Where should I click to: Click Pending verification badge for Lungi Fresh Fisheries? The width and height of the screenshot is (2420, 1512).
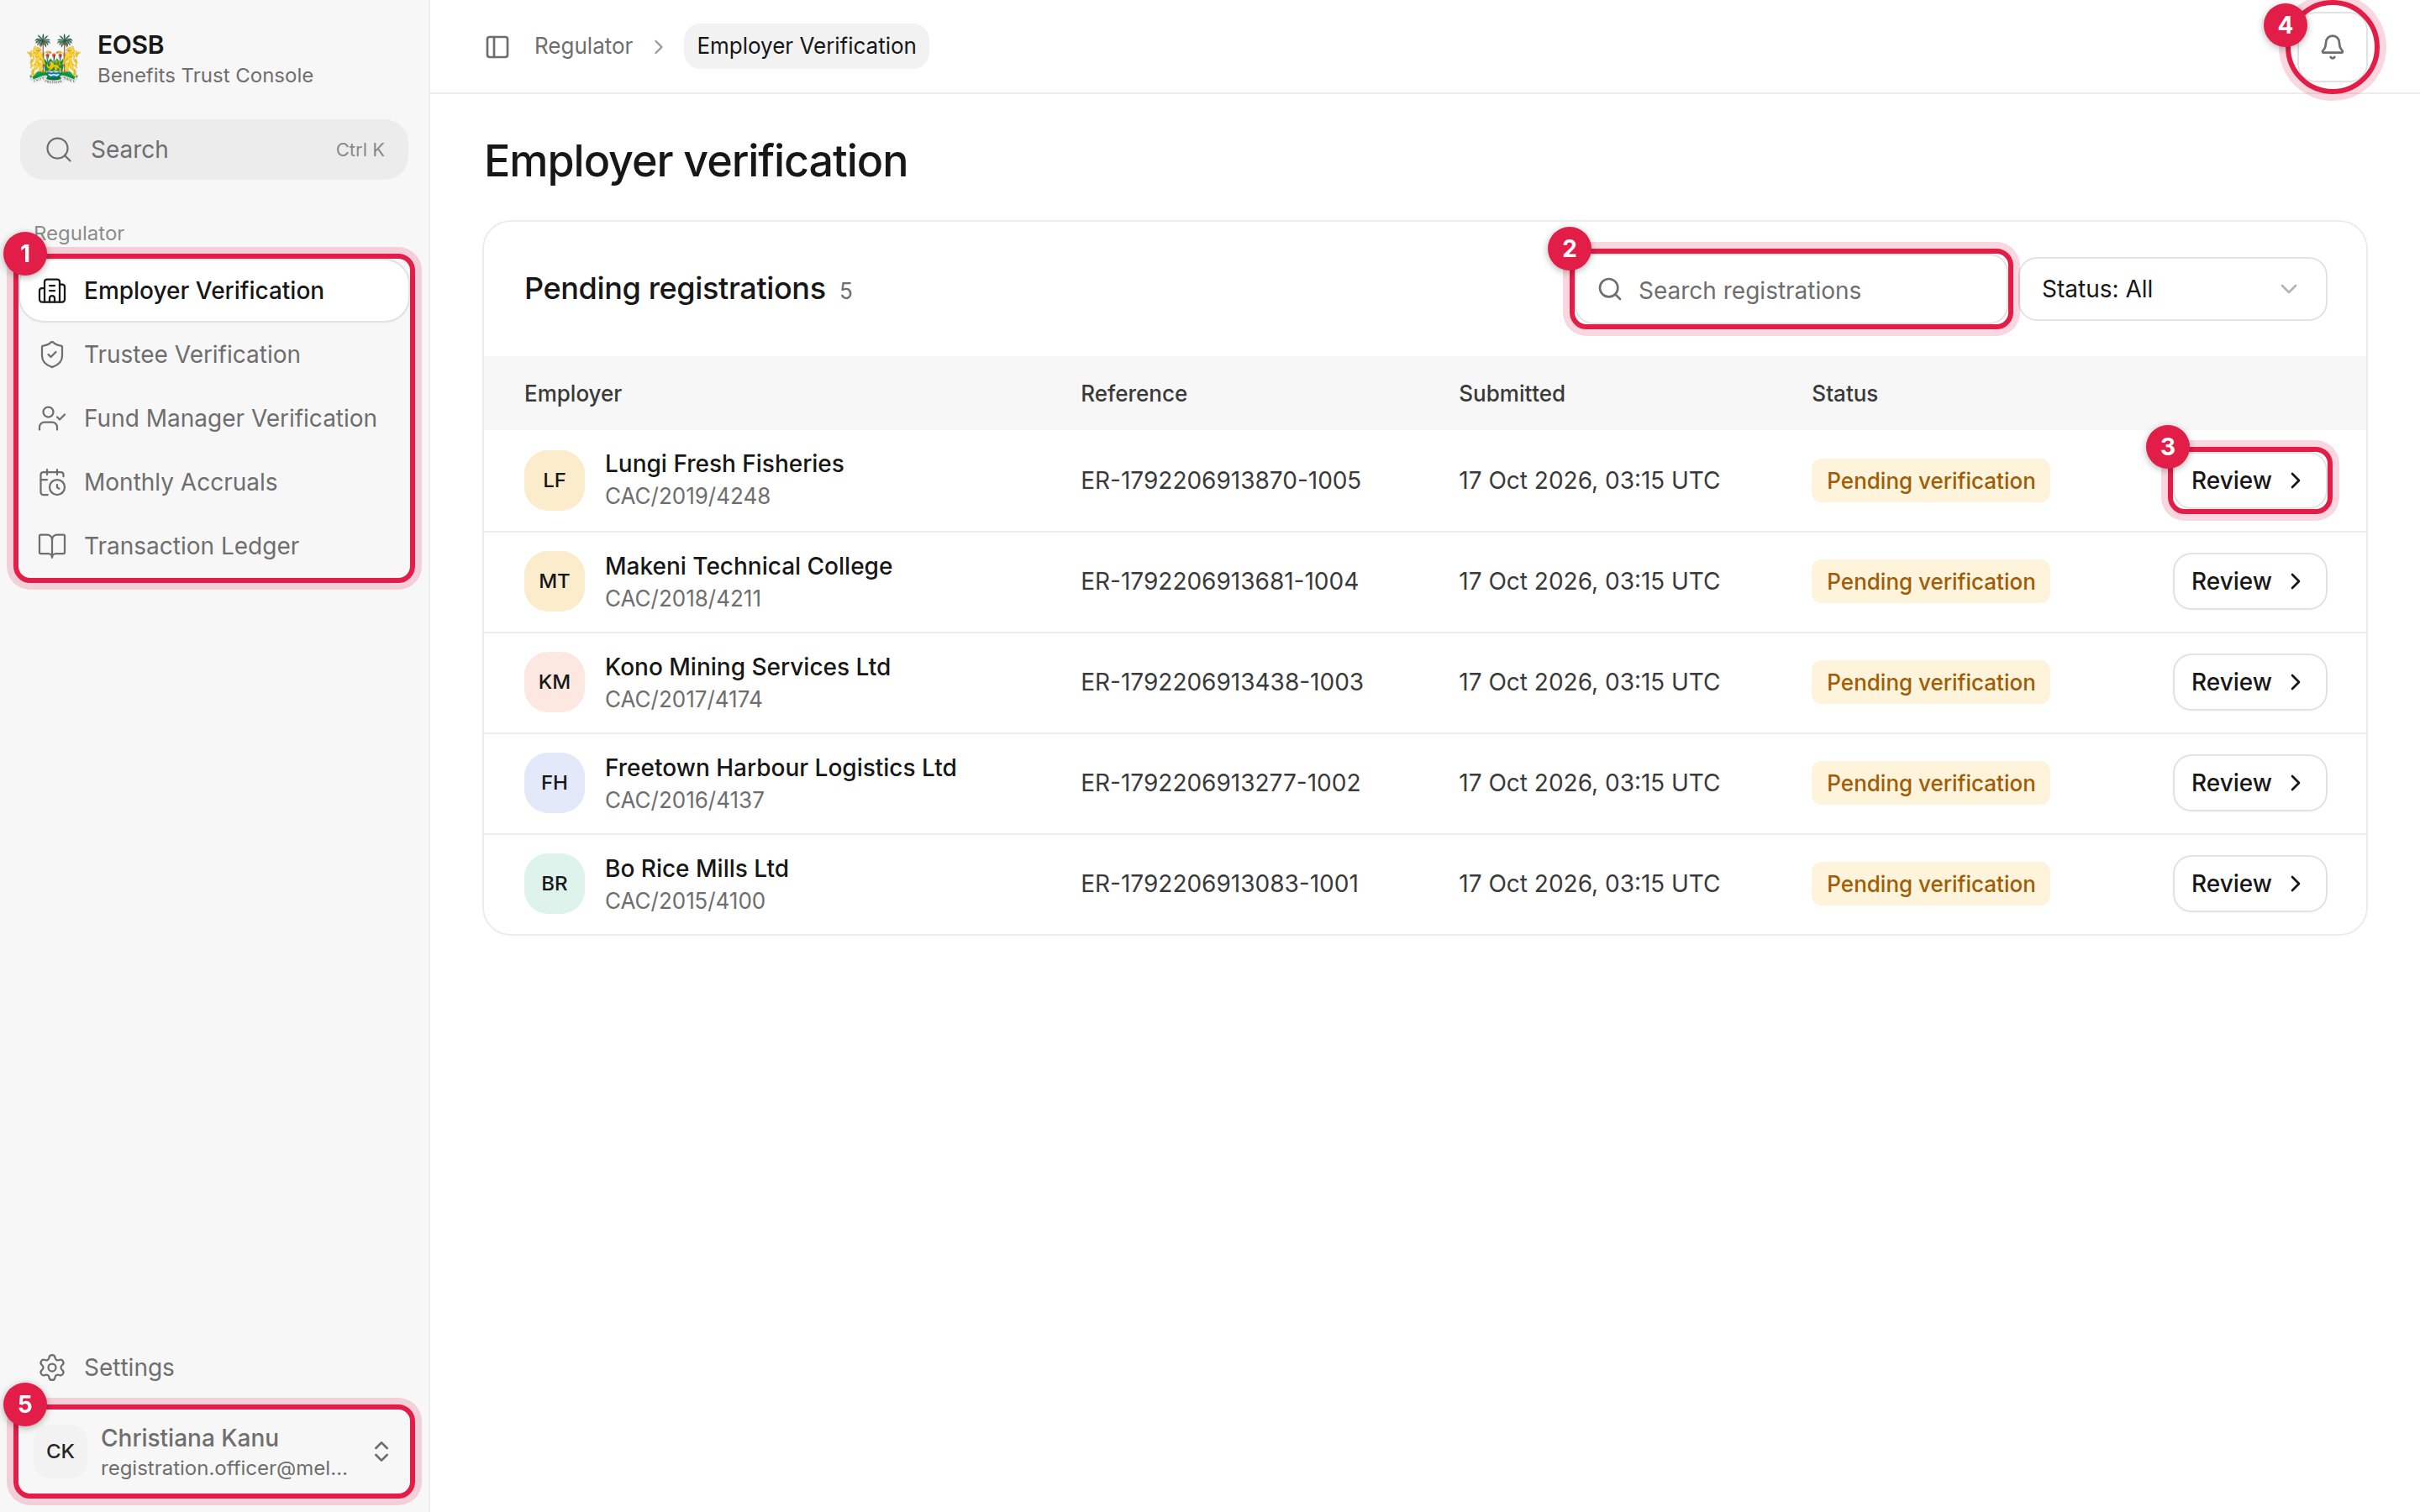point(1930,481)
